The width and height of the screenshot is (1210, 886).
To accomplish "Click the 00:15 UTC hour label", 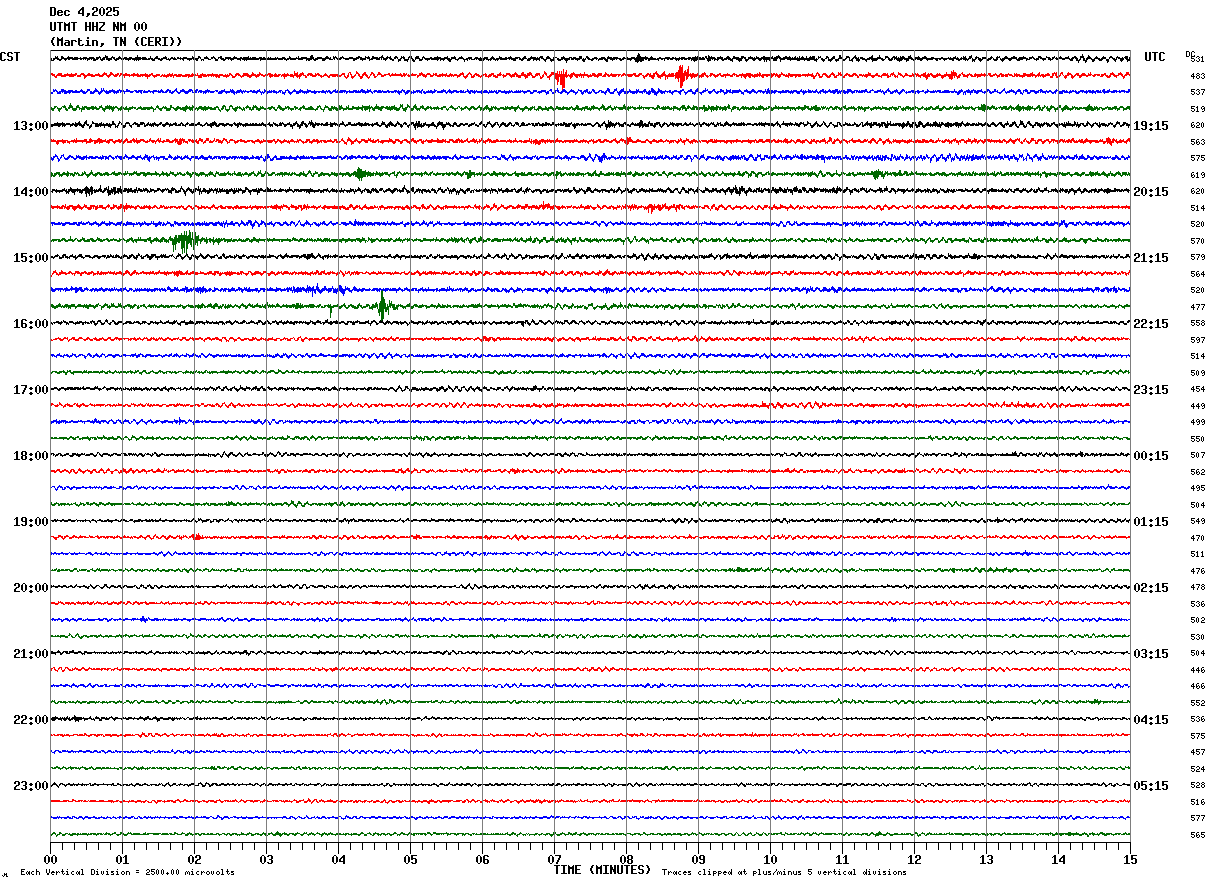I will tap(1150, 456).
